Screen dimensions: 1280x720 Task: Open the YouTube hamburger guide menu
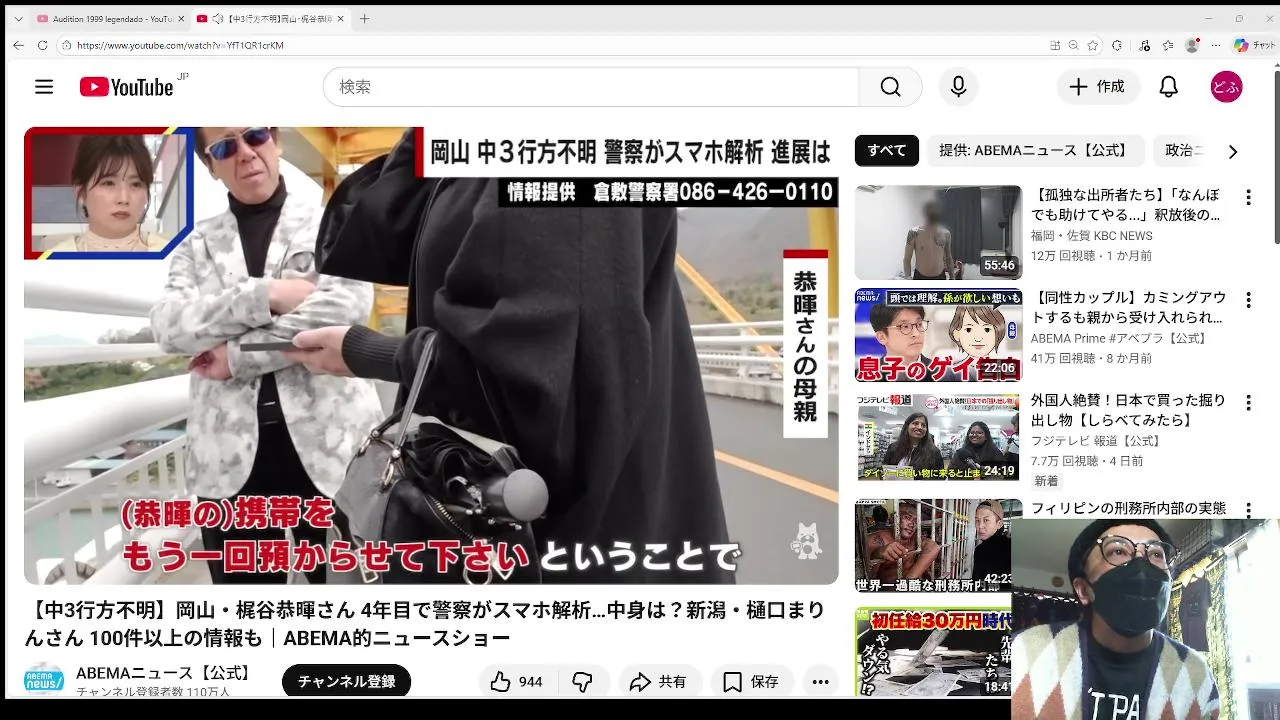44,87
